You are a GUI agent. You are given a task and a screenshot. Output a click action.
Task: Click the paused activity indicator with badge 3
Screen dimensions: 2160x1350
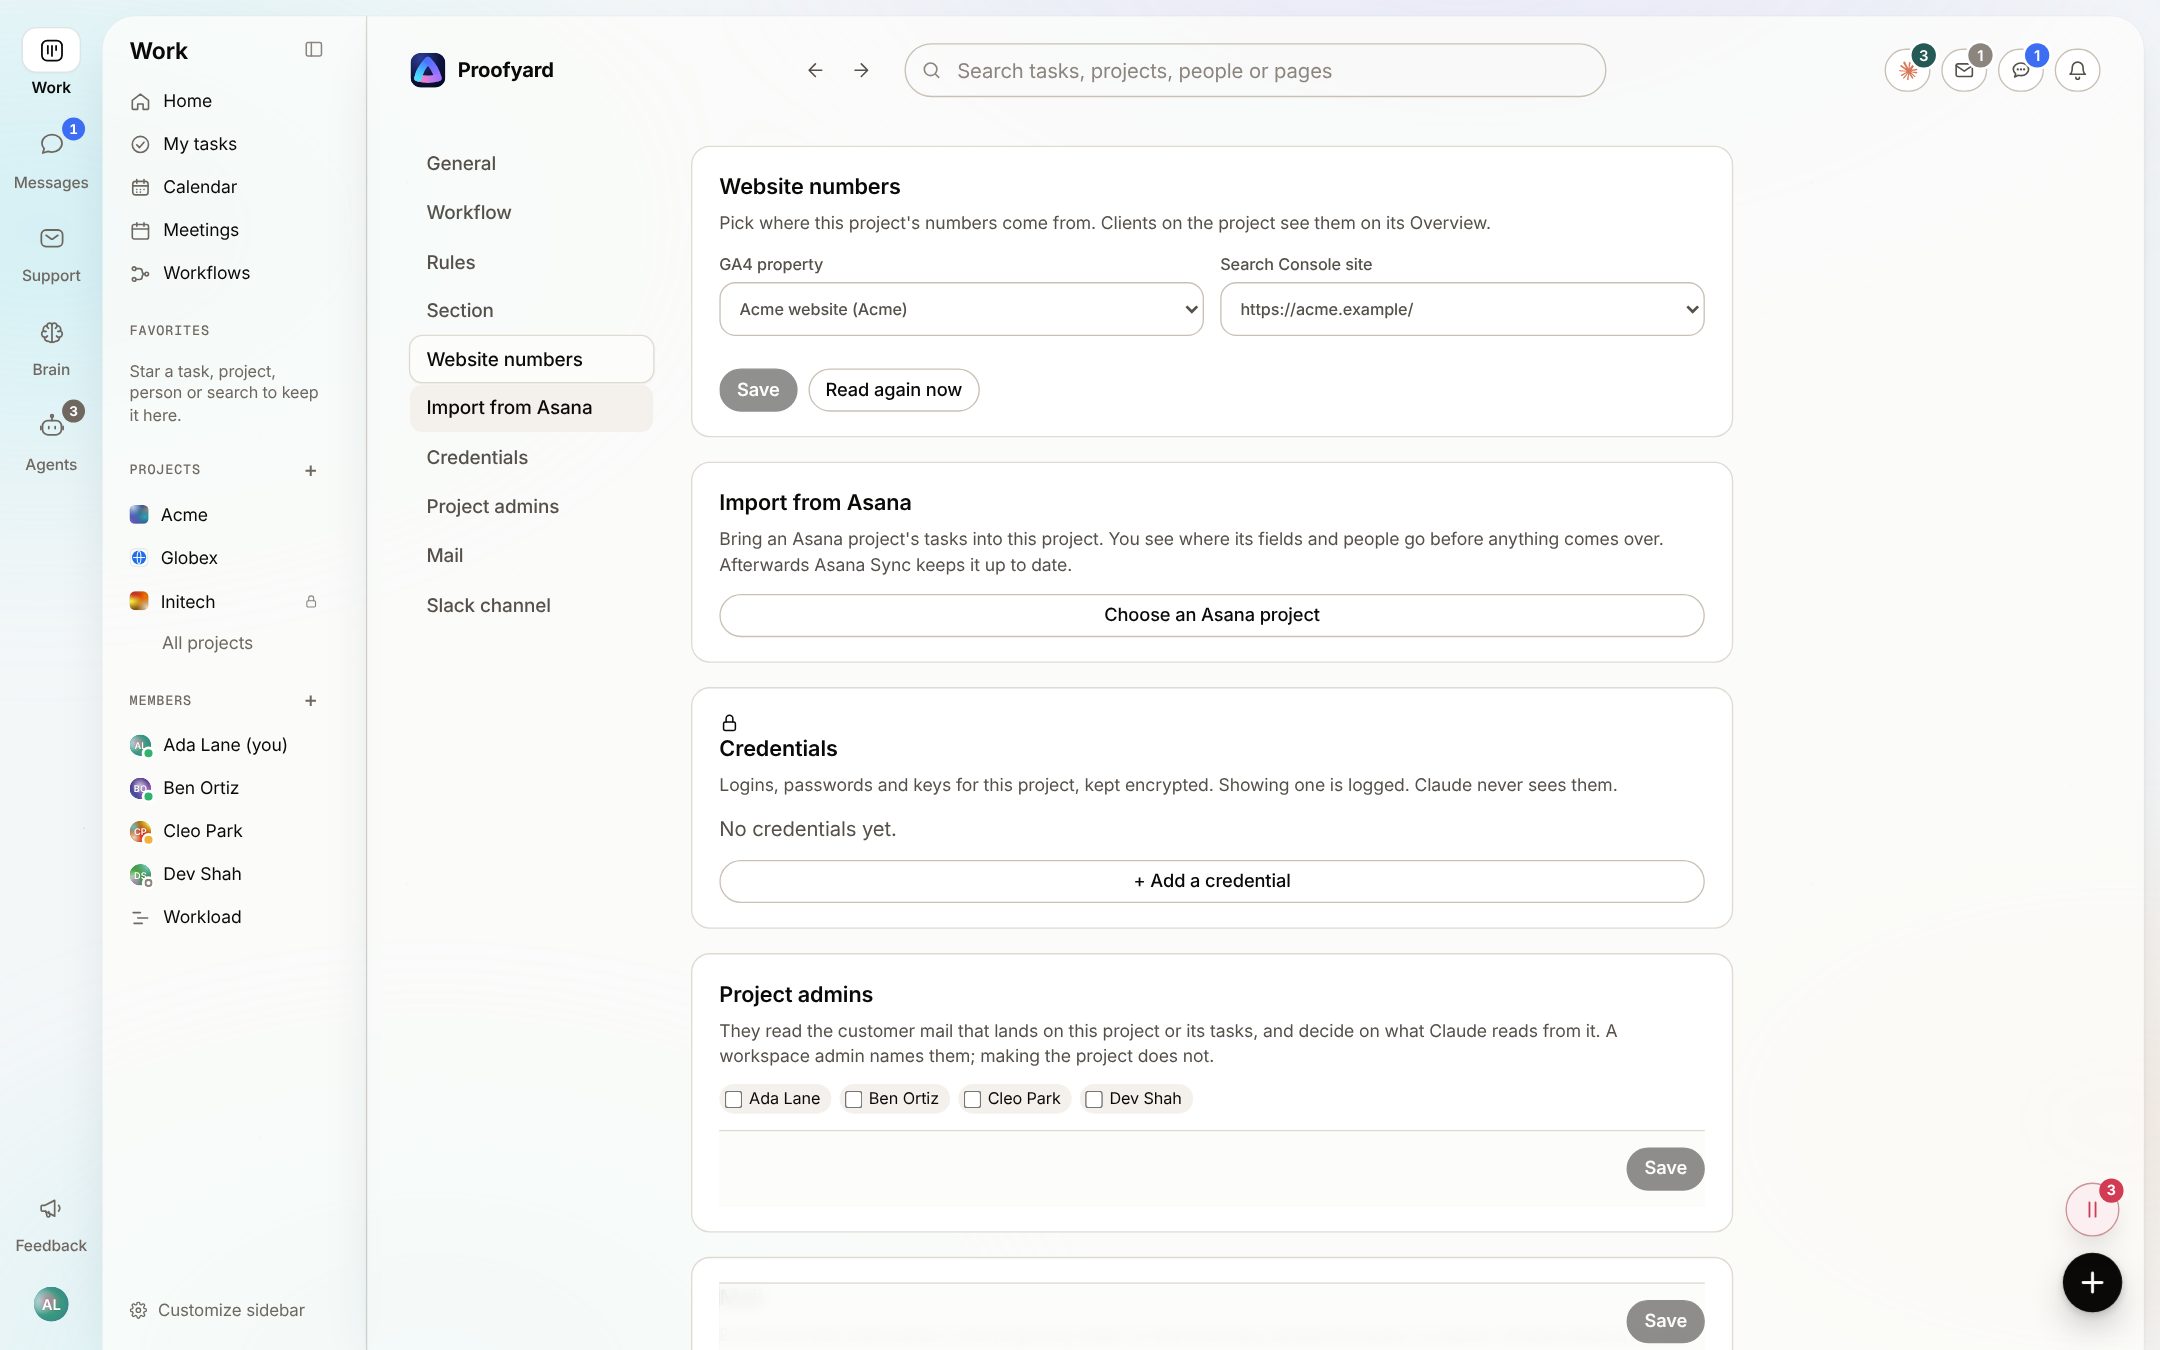click(2092, 1209)
